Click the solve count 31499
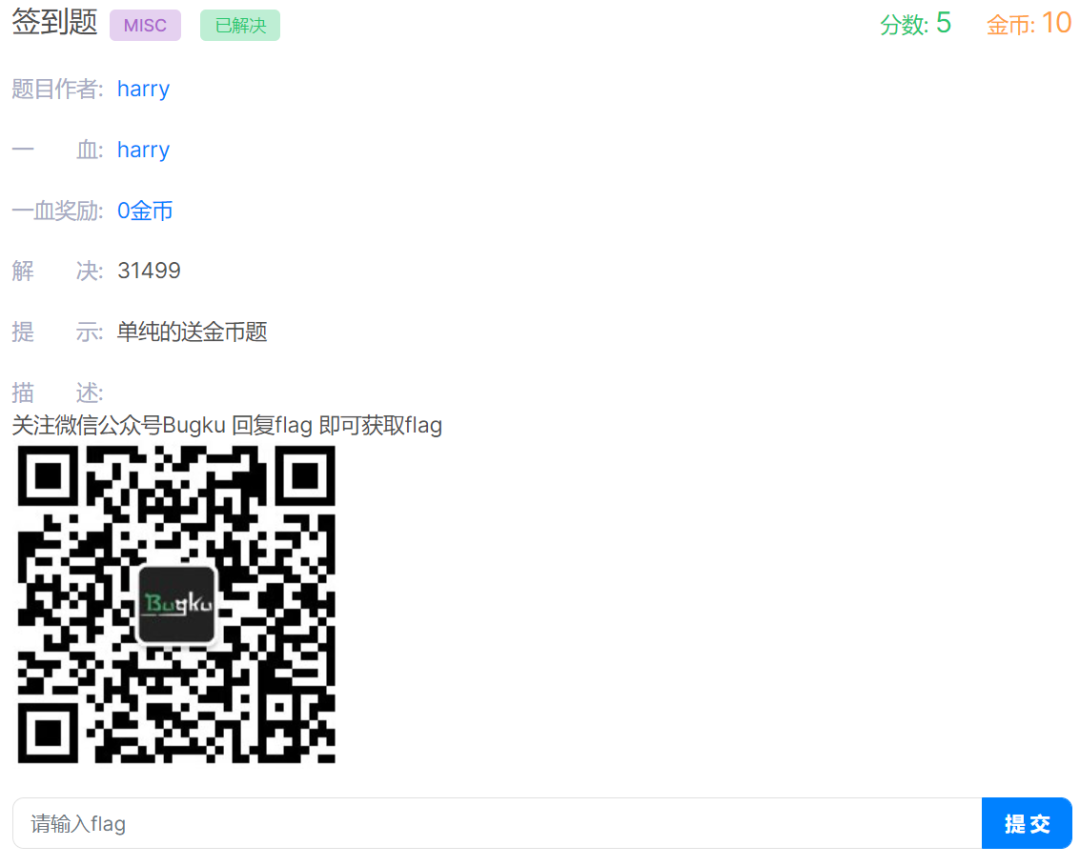Screen dimensions: 1080x866 coord(149,271)
